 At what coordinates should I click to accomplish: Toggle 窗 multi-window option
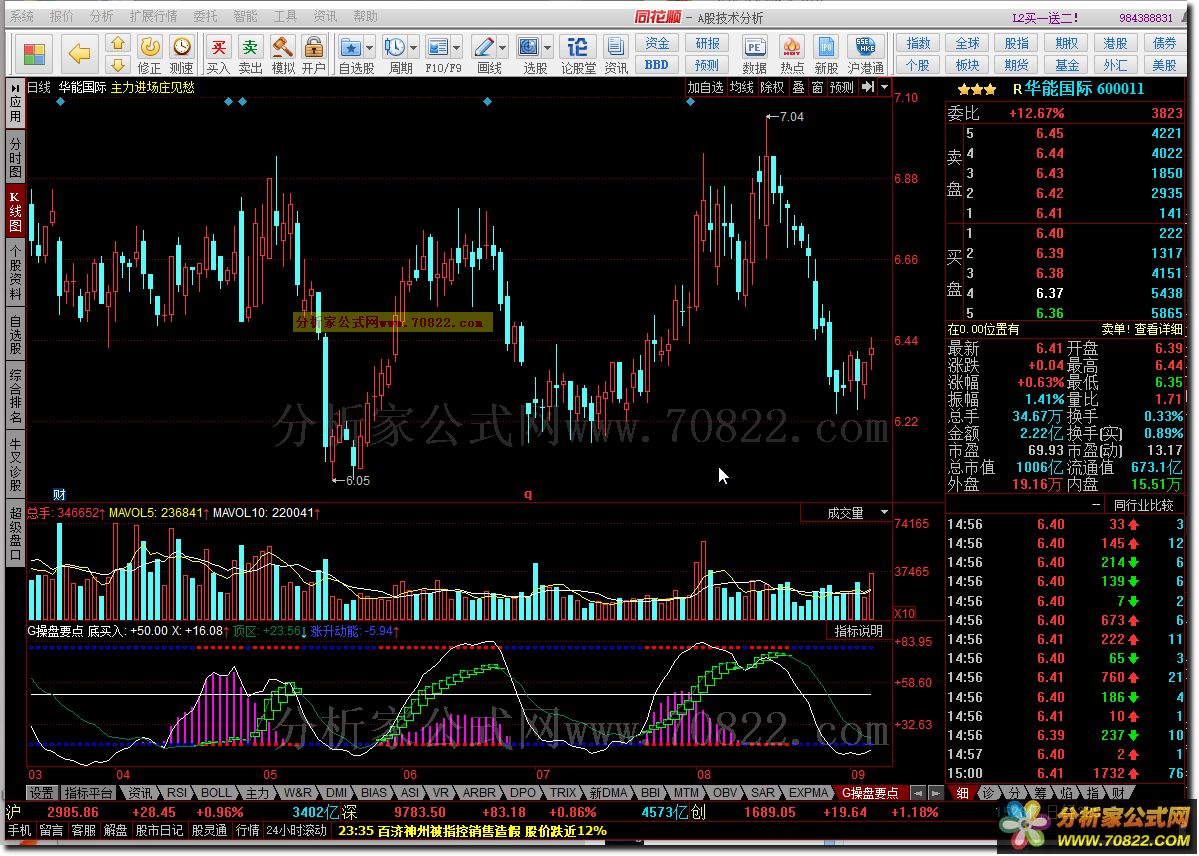pyautogui.click(x=817, y=87)
